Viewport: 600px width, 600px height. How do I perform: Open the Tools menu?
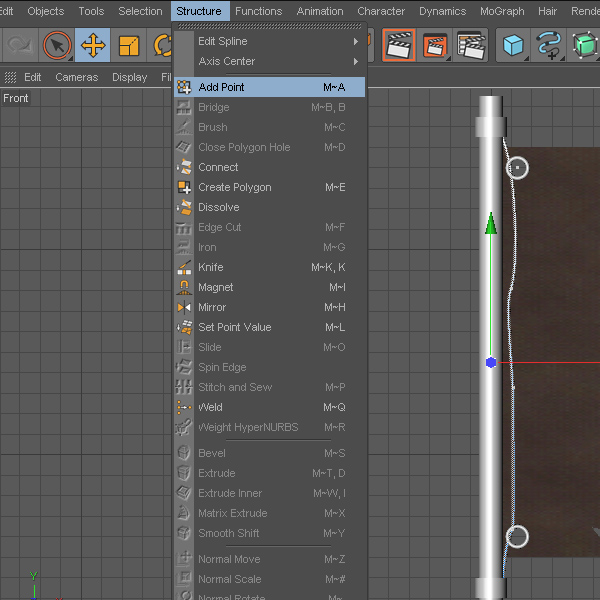[91, 11]
